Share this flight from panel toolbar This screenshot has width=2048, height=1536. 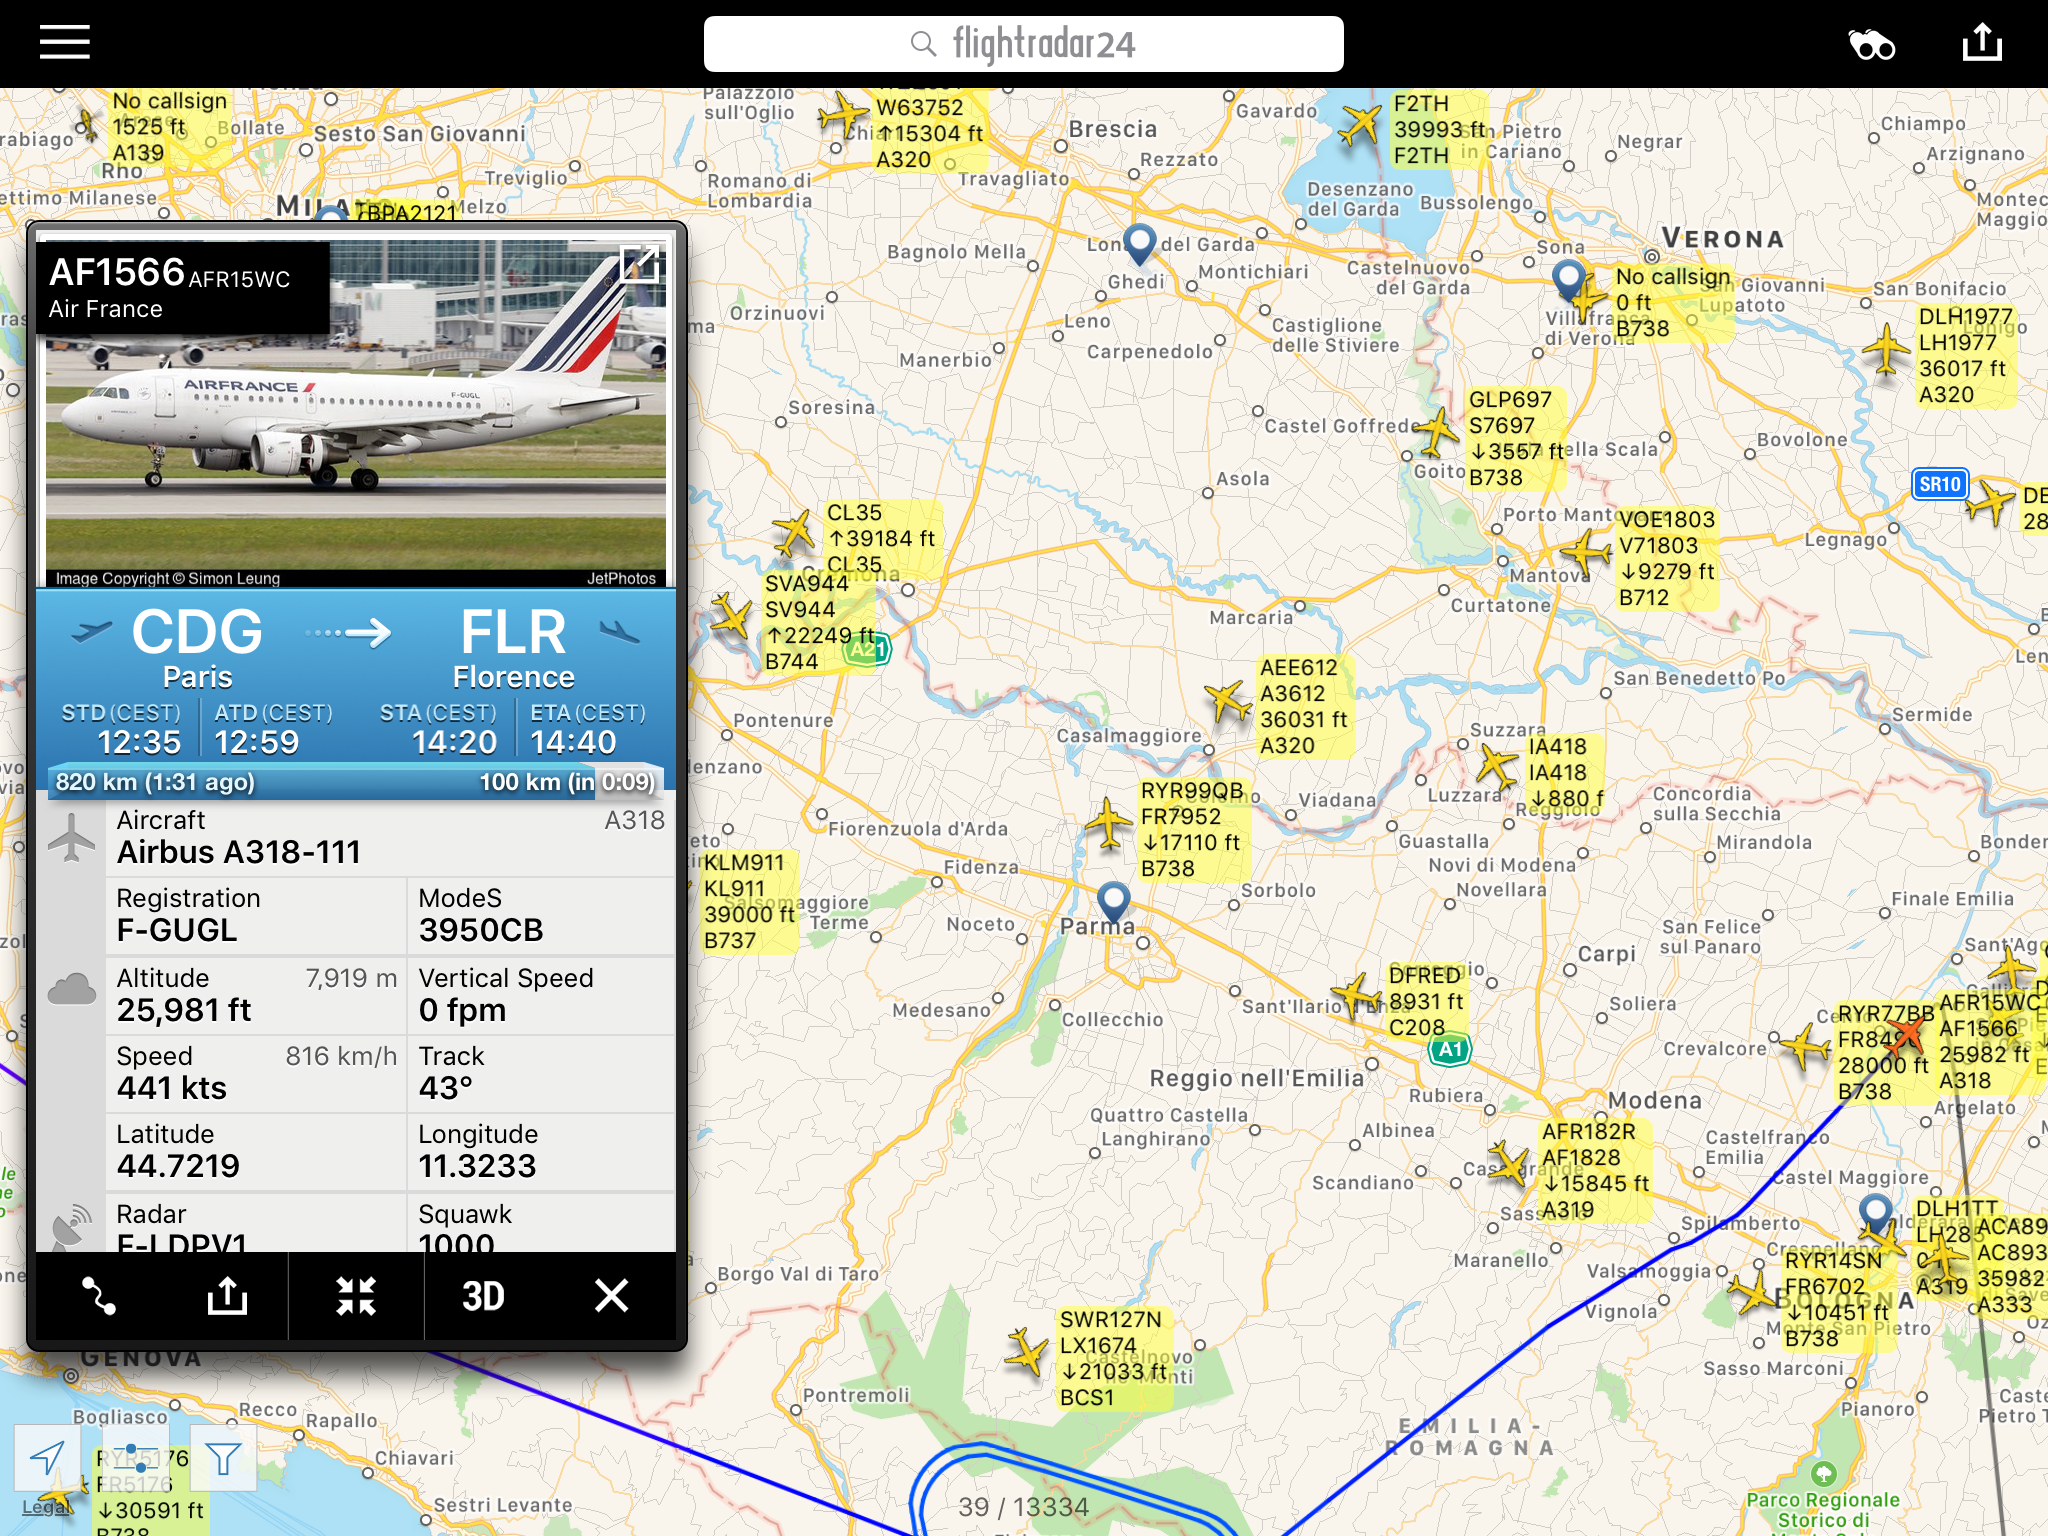click(227, 1295)
